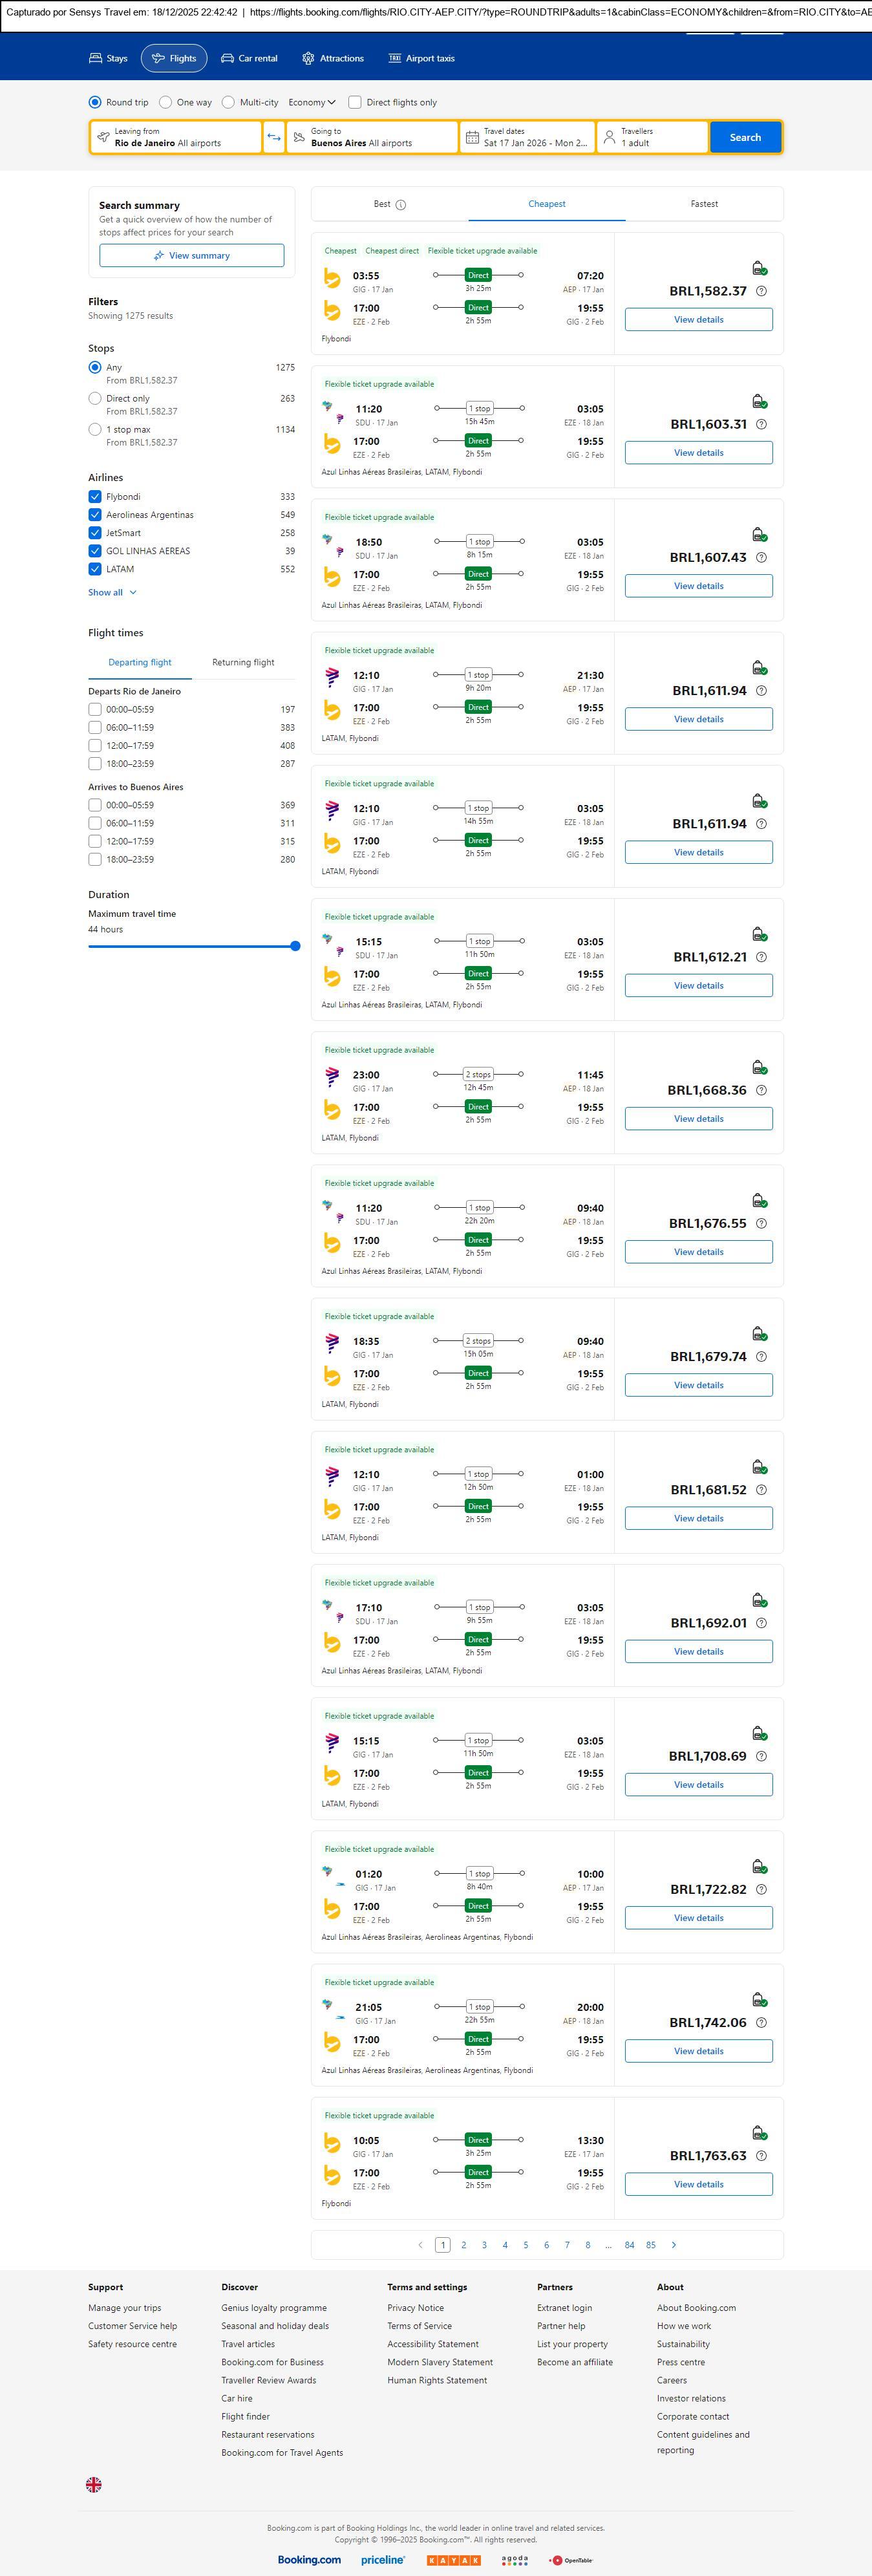The image size is (872, 2576).
Task: Select the Direct only stops option
Action: [95, 398]
